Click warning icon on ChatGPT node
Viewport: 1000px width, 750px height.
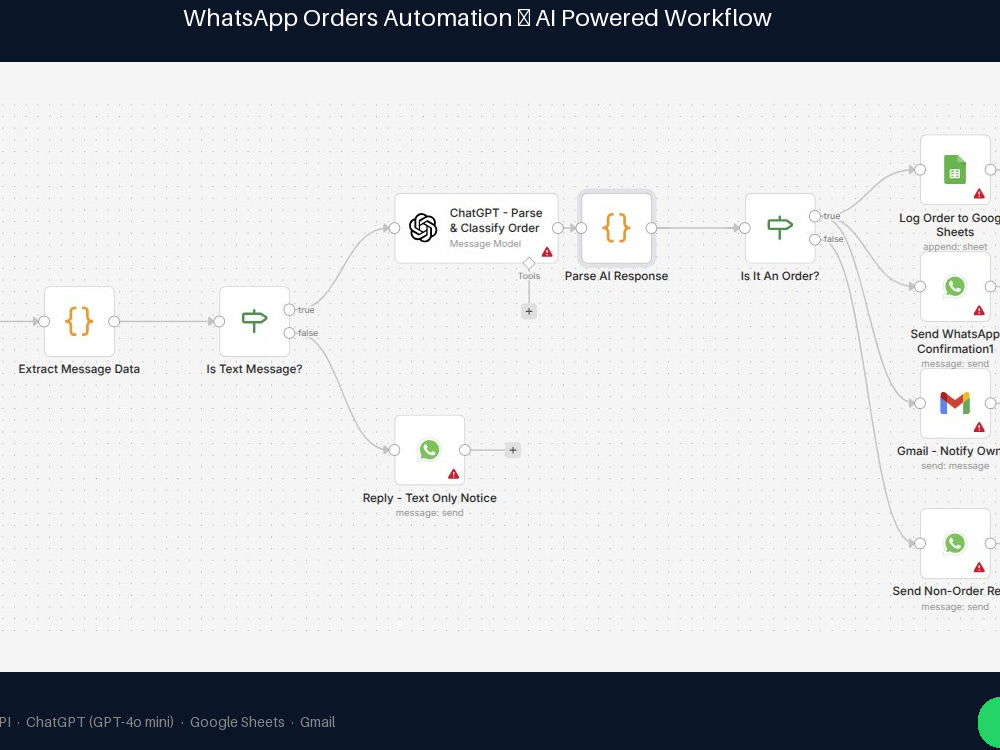pyautogui.click(x=547, y=252)
